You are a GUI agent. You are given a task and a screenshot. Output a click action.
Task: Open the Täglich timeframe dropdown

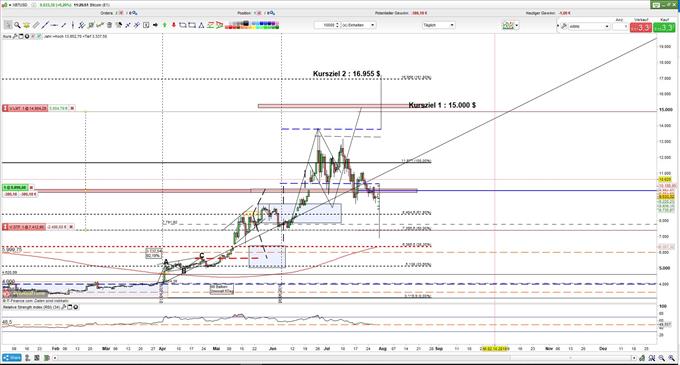438,25
